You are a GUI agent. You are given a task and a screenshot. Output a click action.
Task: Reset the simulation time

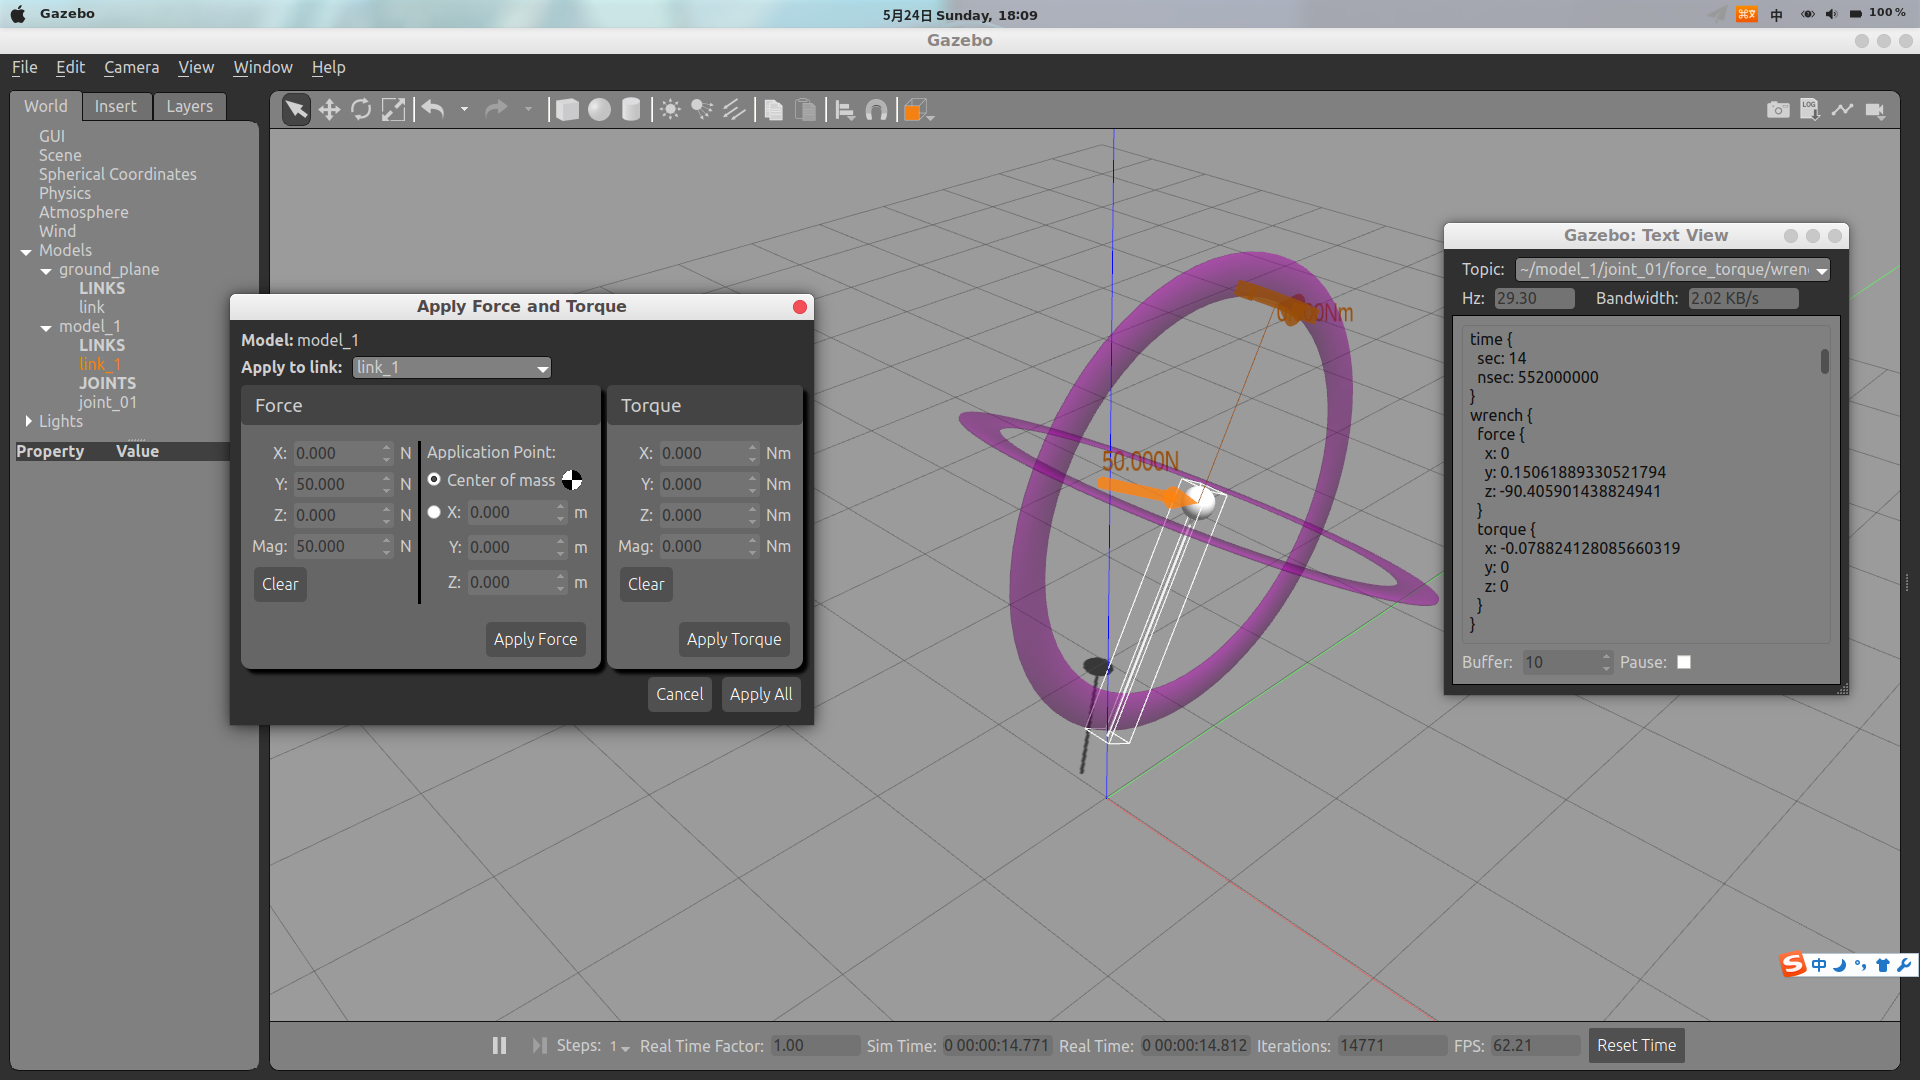click(x=1636, y=1045)
